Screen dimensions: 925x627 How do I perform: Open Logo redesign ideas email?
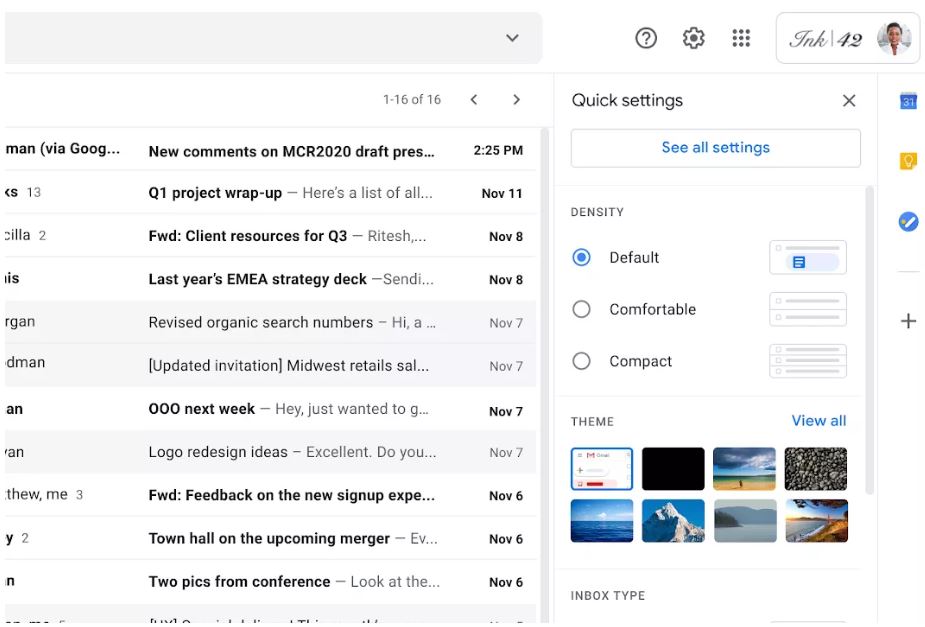tap(270, 452)
